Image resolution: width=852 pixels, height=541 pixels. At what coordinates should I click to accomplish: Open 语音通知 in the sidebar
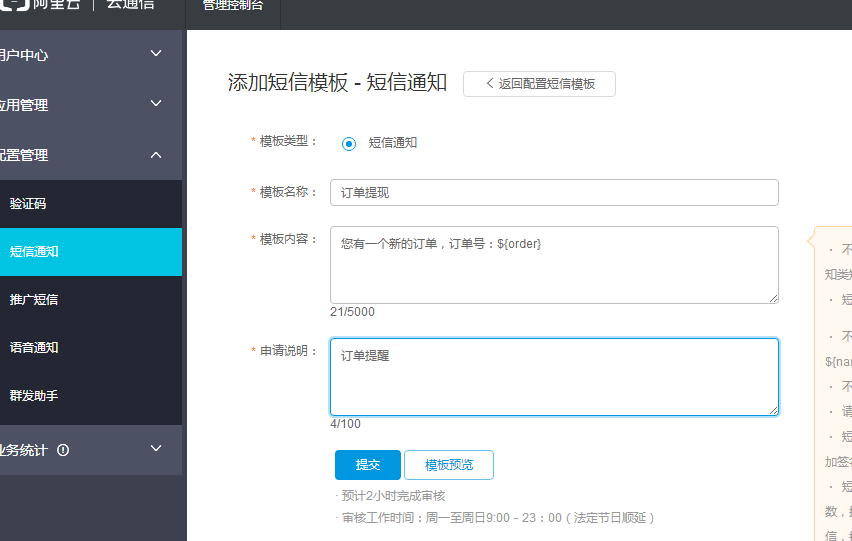click(x=34, y=348)
